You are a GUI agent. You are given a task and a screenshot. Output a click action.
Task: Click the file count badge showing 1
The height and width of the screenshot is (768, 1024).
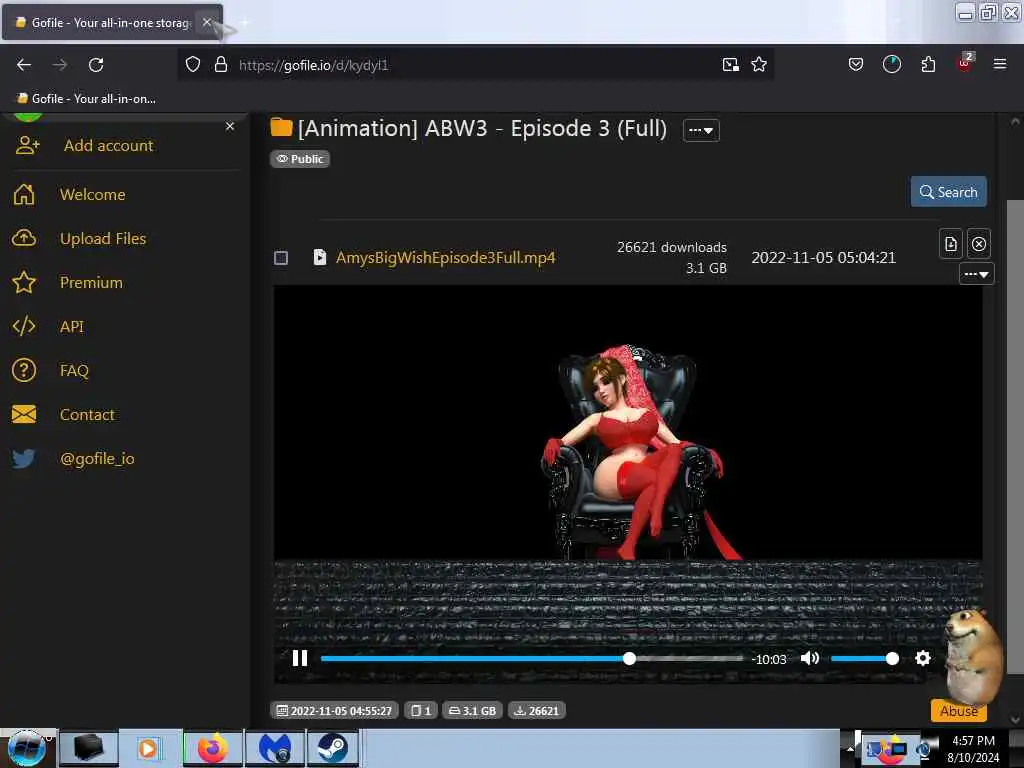pyautogui.click(x=421, y=711)
